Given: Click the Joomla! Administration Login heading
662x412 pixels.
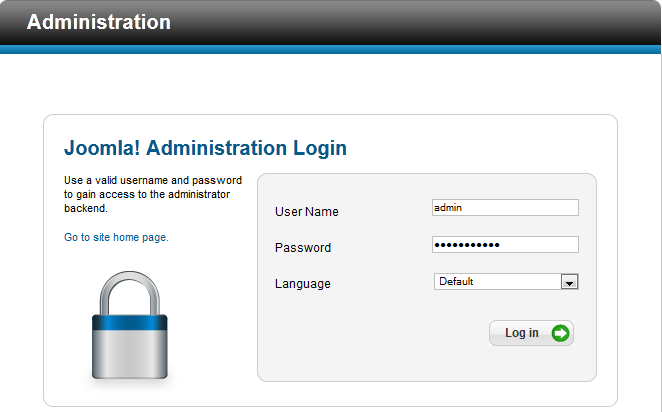Looking at the screenshot, I should click(205, 149).
